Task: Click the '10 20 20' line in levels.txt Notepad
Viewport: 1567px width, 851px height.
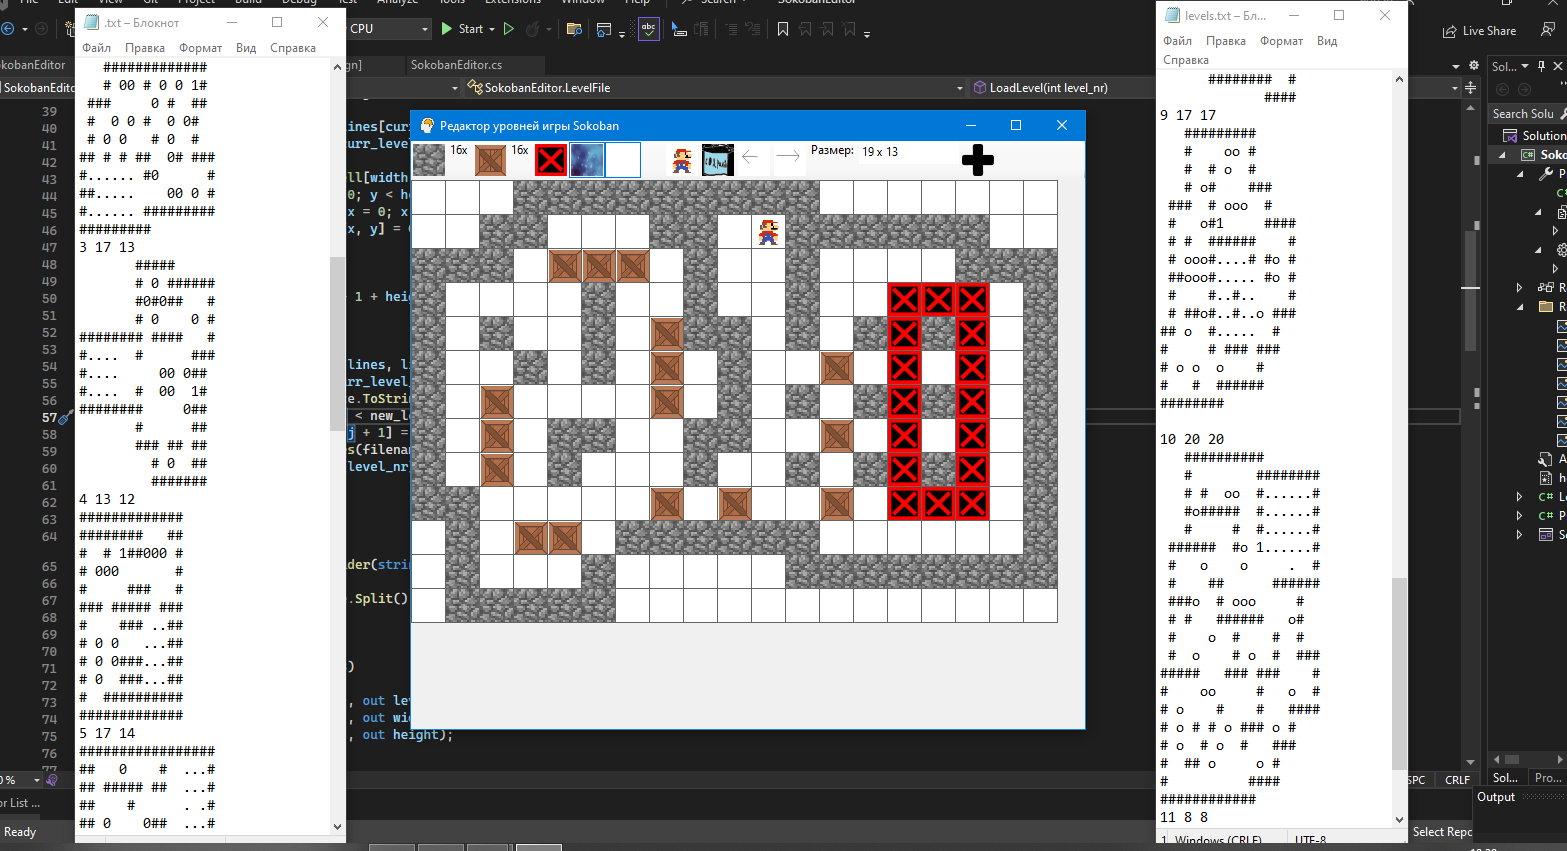Action: pyautogui.click(x=1192, y=439)
